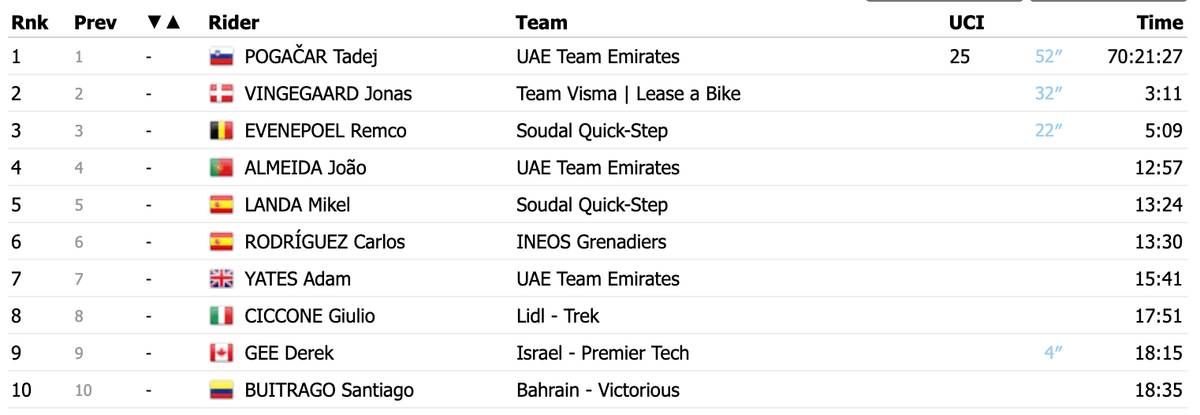
Task: Open Bahrain - Victorious team link
Action: [597, 390]
